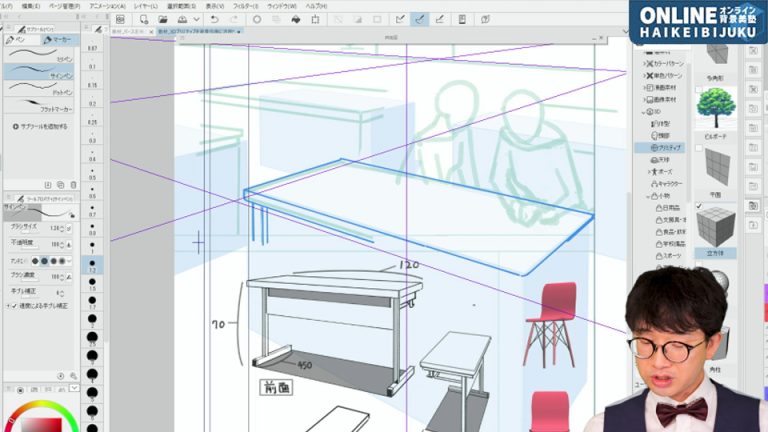768x432 pixels.
Task: Click the circle Clear icon in toolbar
Action: point(257,19)
